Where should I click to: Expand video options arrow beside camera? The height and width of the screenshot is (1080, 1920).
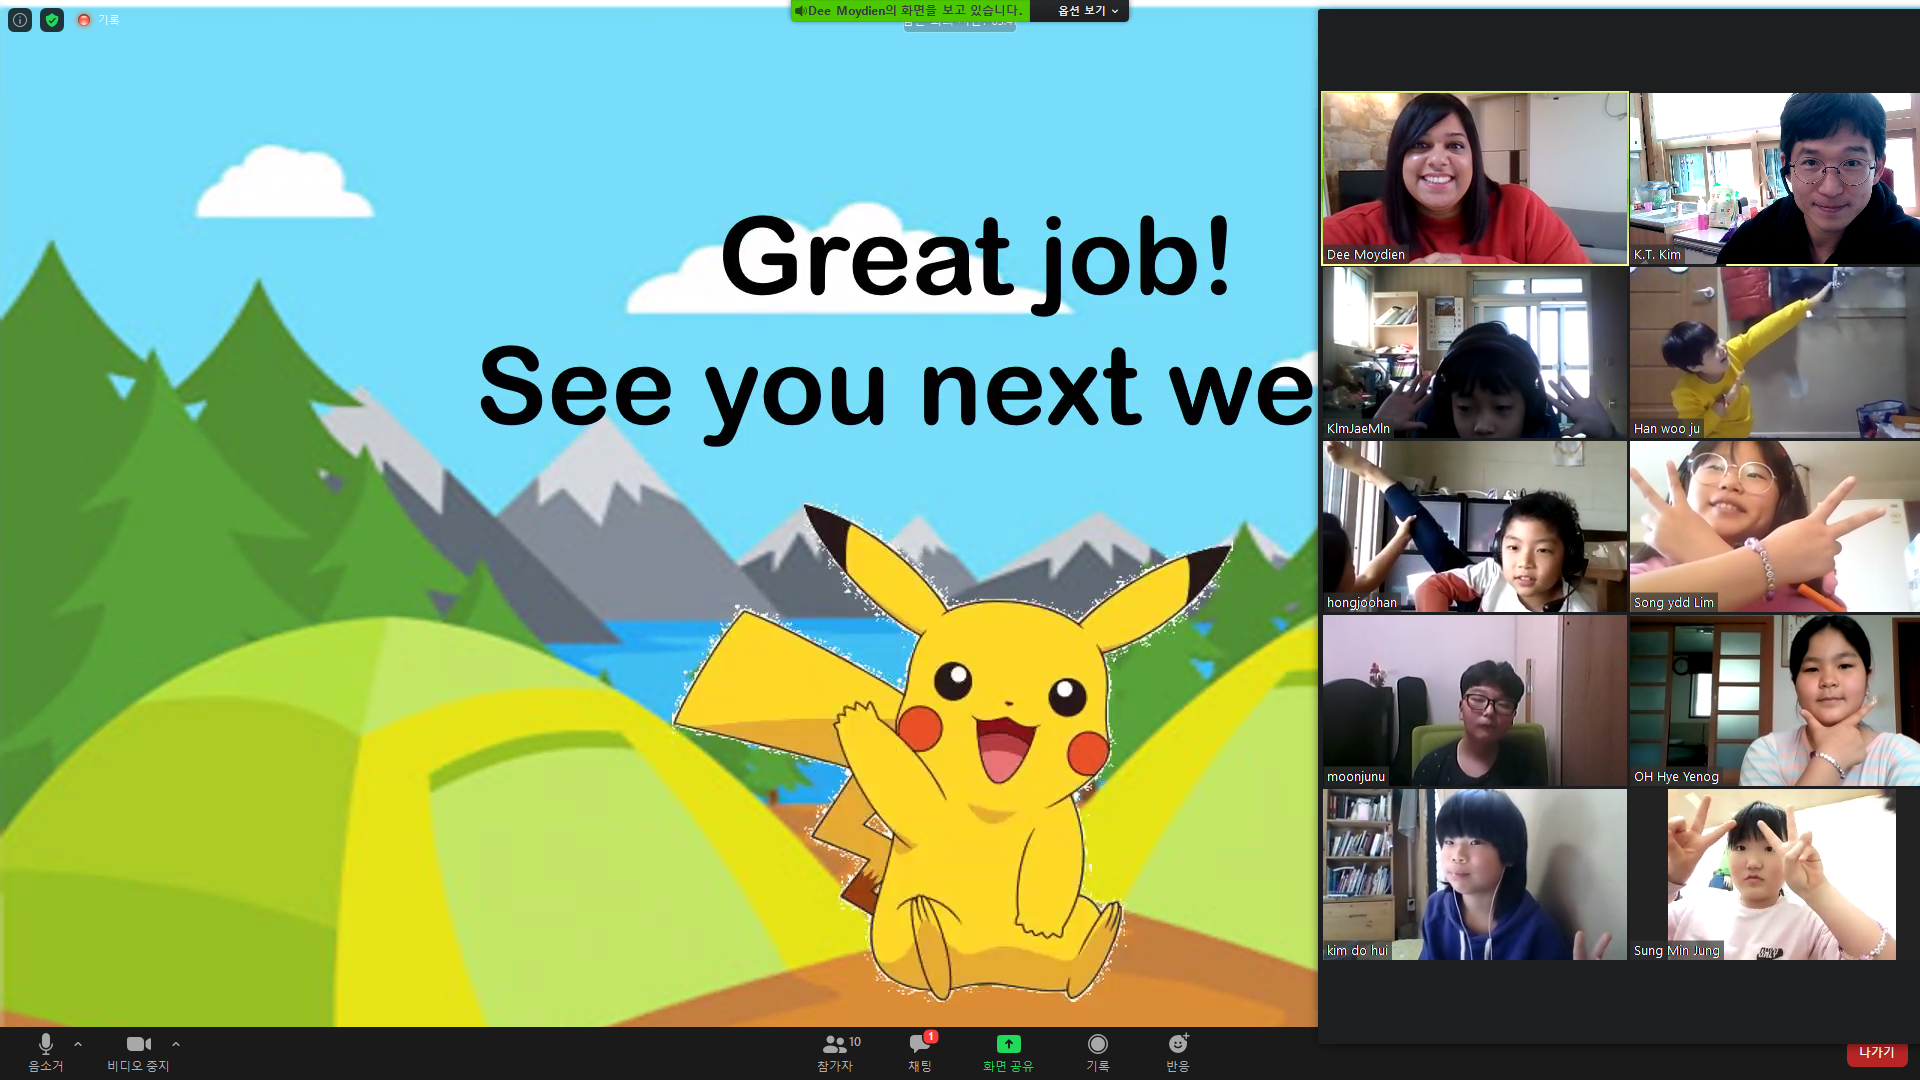click(x=176, y=1044)
